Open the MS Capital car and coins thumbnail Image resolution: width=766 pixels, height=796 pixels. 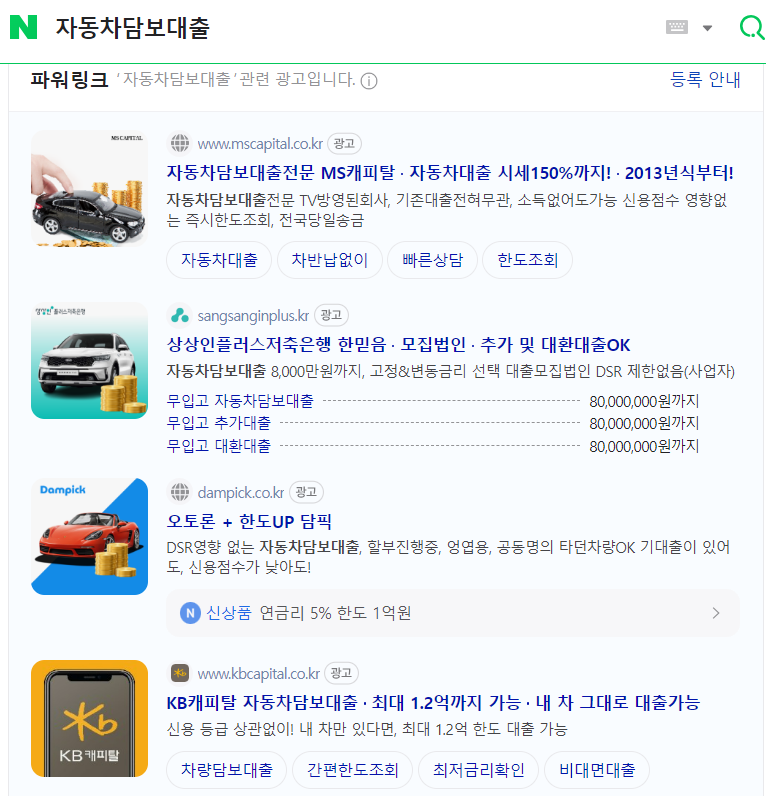pos(89,188)
